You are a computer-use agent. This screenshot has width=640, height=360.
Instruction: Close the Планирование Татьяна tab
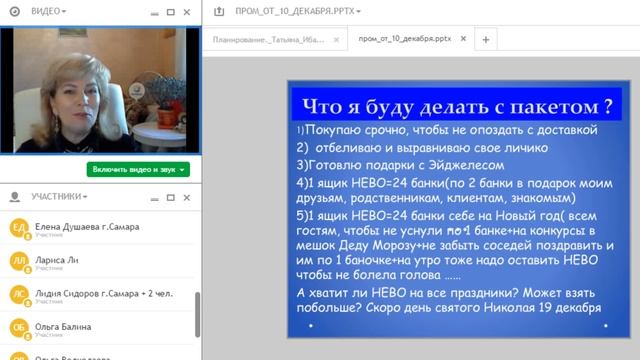click(x=336, y=40)
